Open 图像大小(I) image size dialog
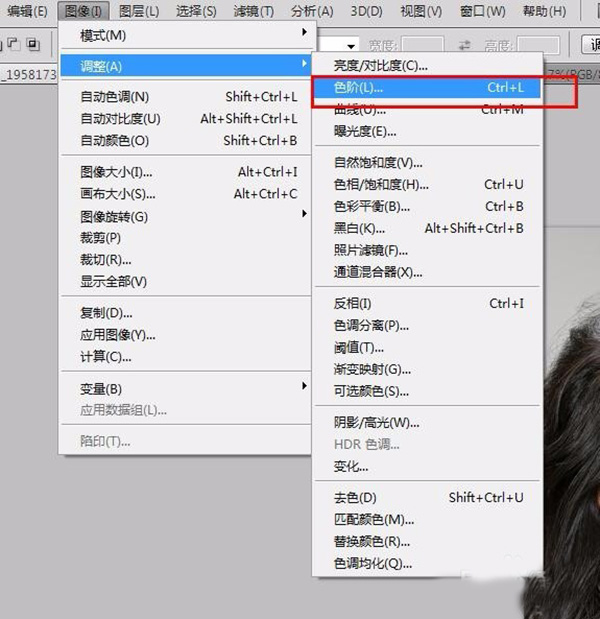The width and height of the screenshot is (600, 619). (x=186, y=172)
